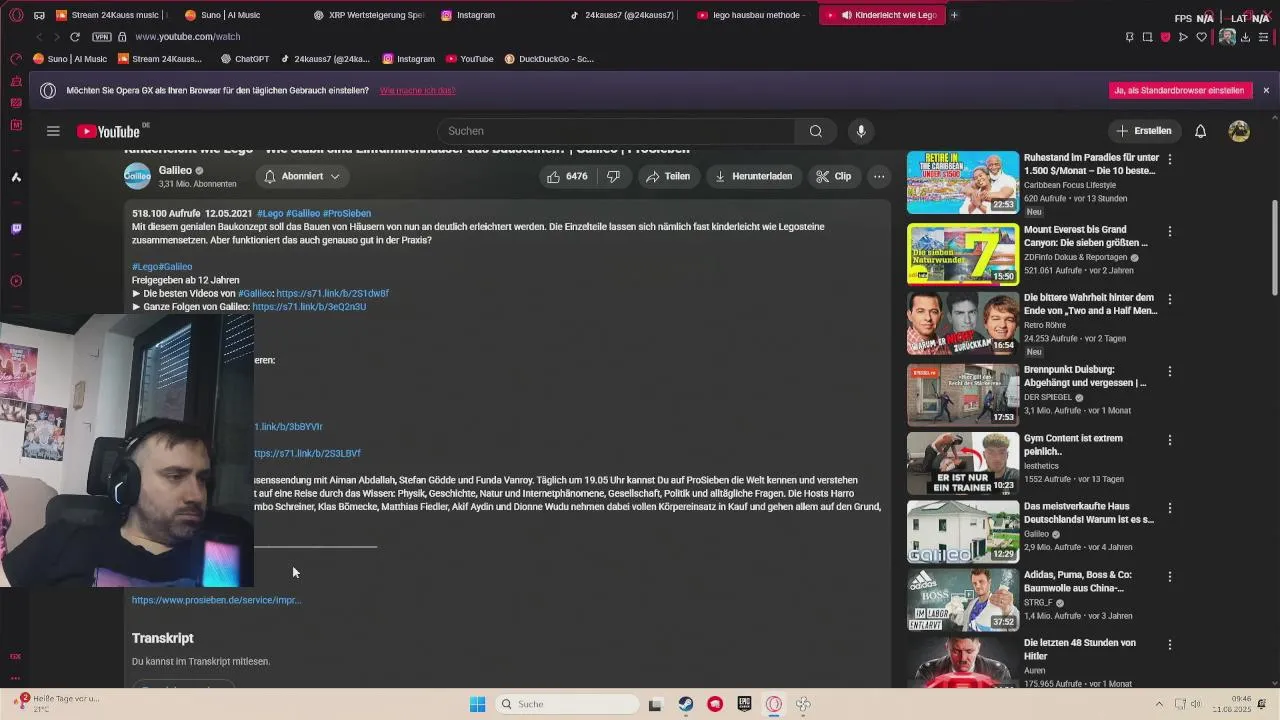Open the #Lego hashtag link
This screenshot has height=720, width=1280.
(x=270, y=214)
